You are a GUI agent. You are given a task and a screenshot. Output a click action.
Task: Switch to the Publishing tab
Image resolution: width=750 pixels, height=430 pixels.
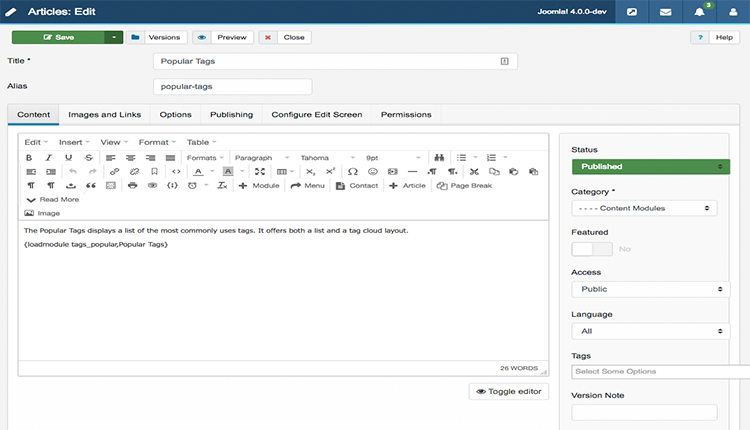click(x=231, y=115)
